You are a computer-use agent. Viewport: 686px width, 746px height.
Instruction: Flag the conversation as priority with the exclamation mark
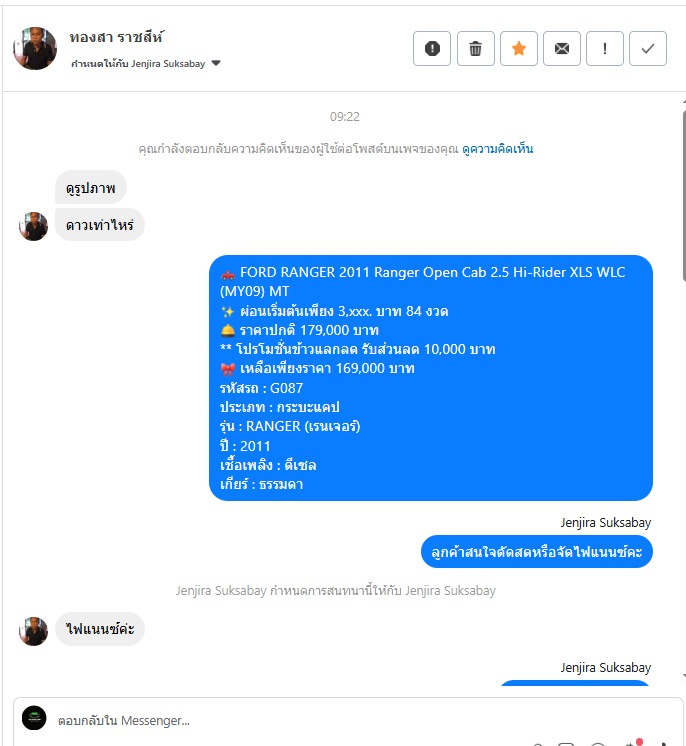point(605,48)
